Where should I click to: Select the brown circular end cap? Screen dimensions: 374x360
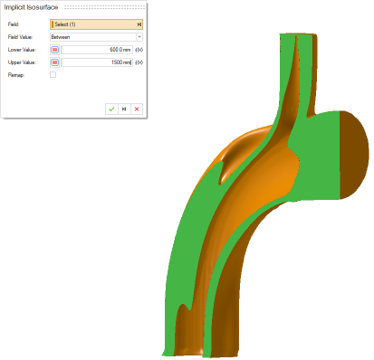[353, 155]
